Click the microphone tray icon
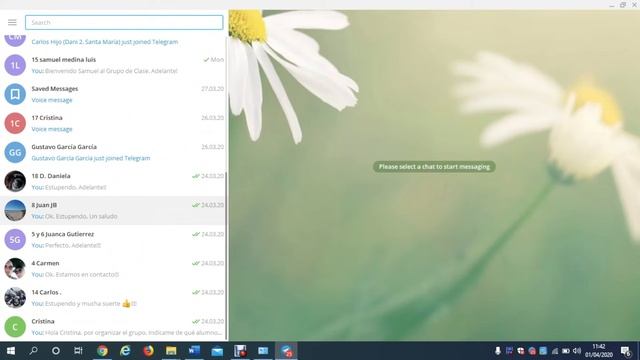 [x=498, y=351]
